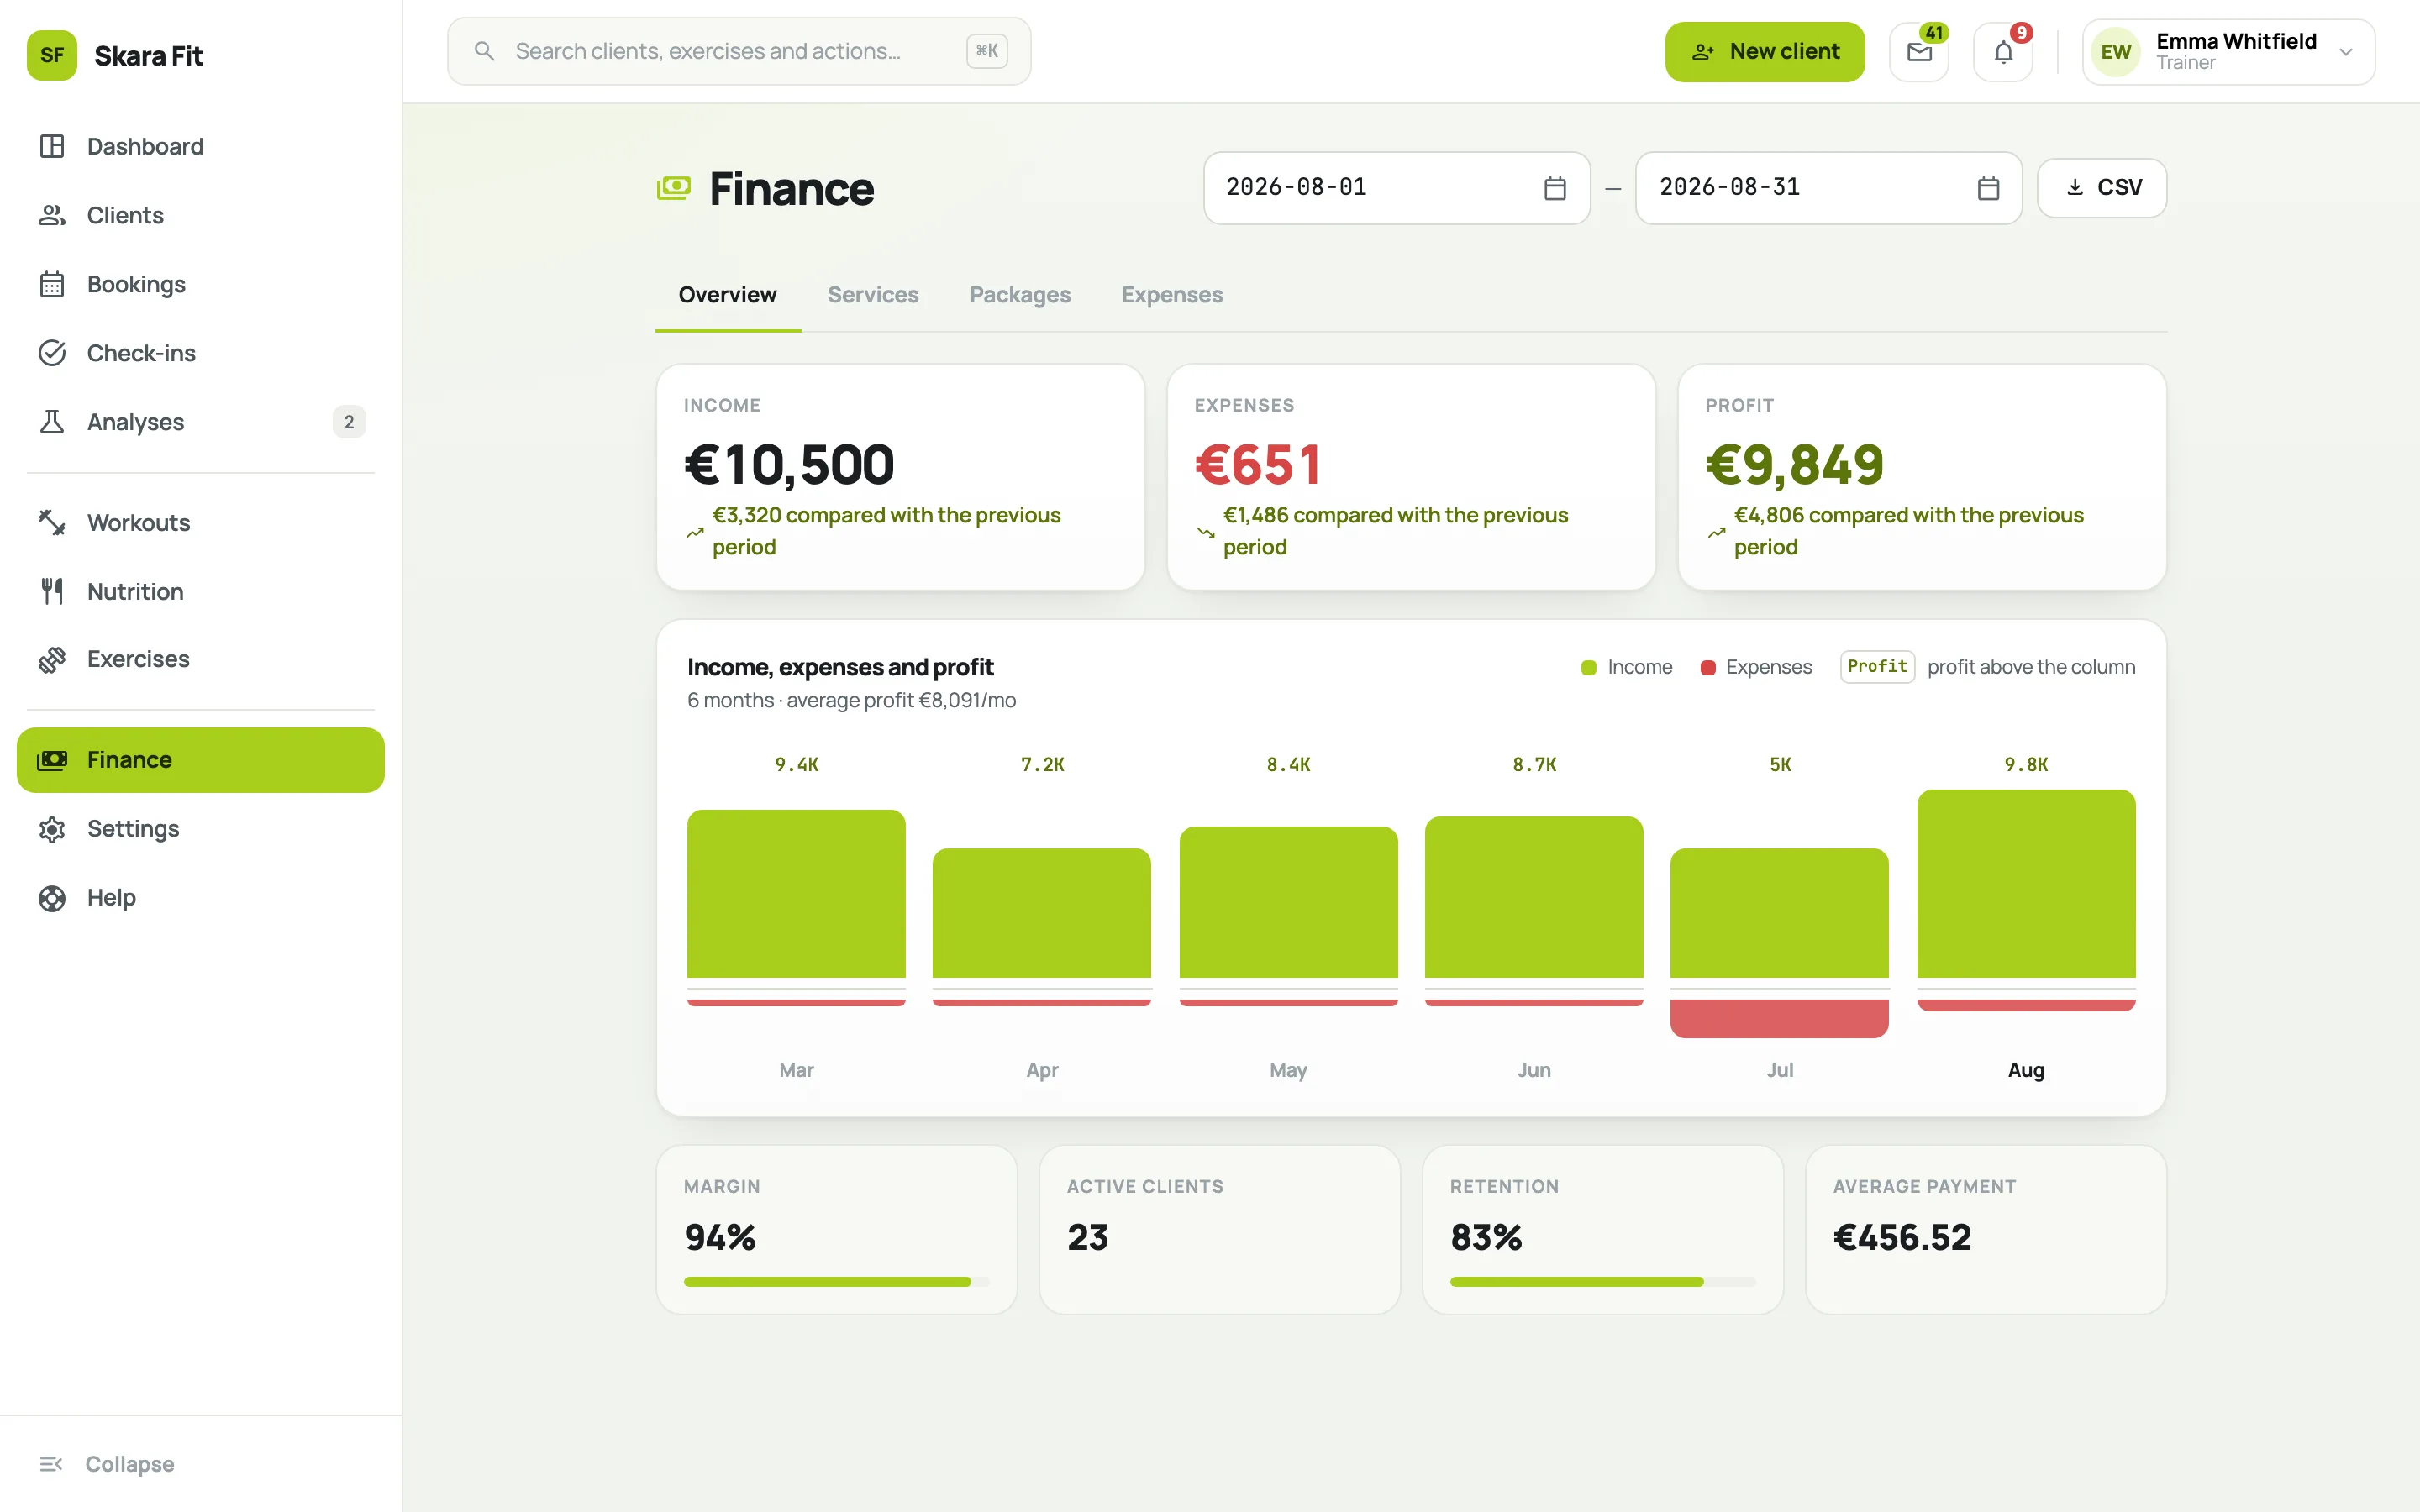Open Exercises library

pyautogui.click(x=200, y=659)
